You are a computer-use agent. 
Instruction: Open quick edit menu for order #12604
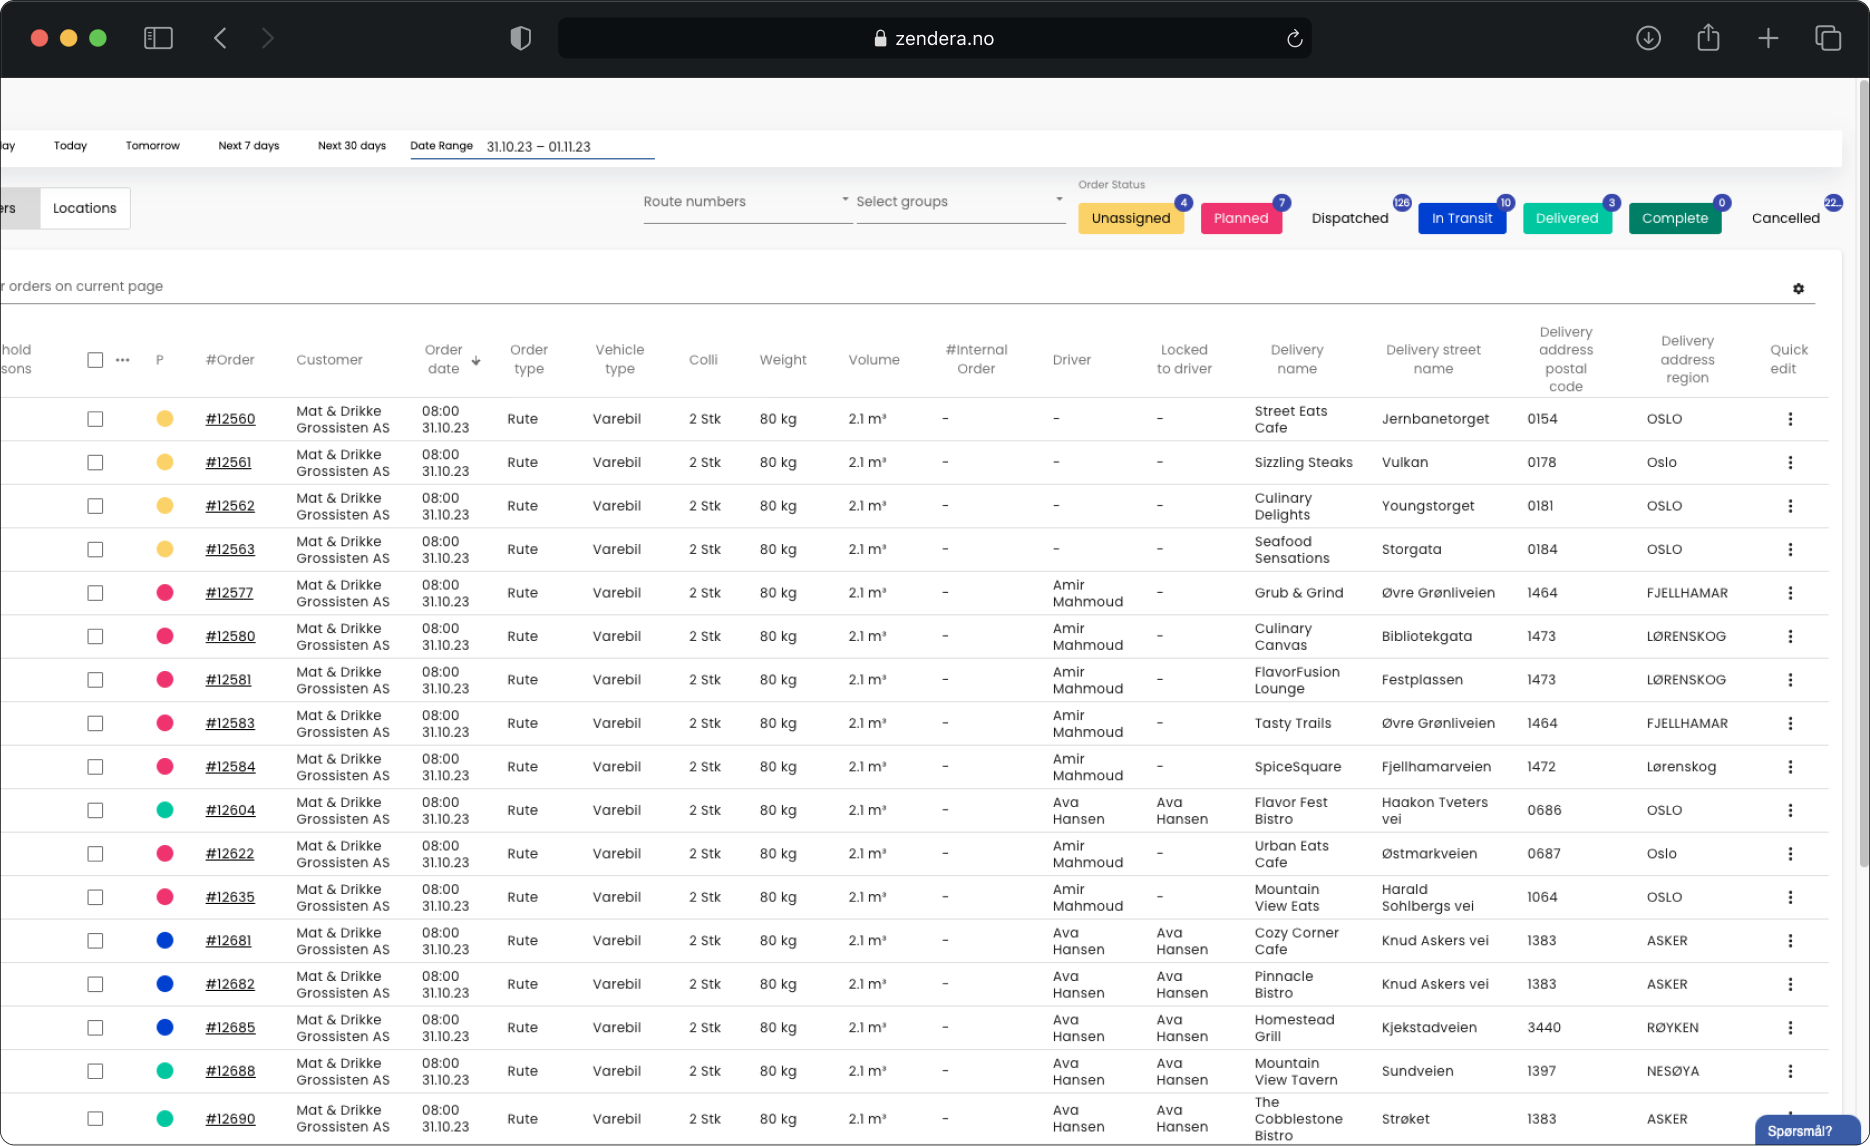[x=1790, y=810]
